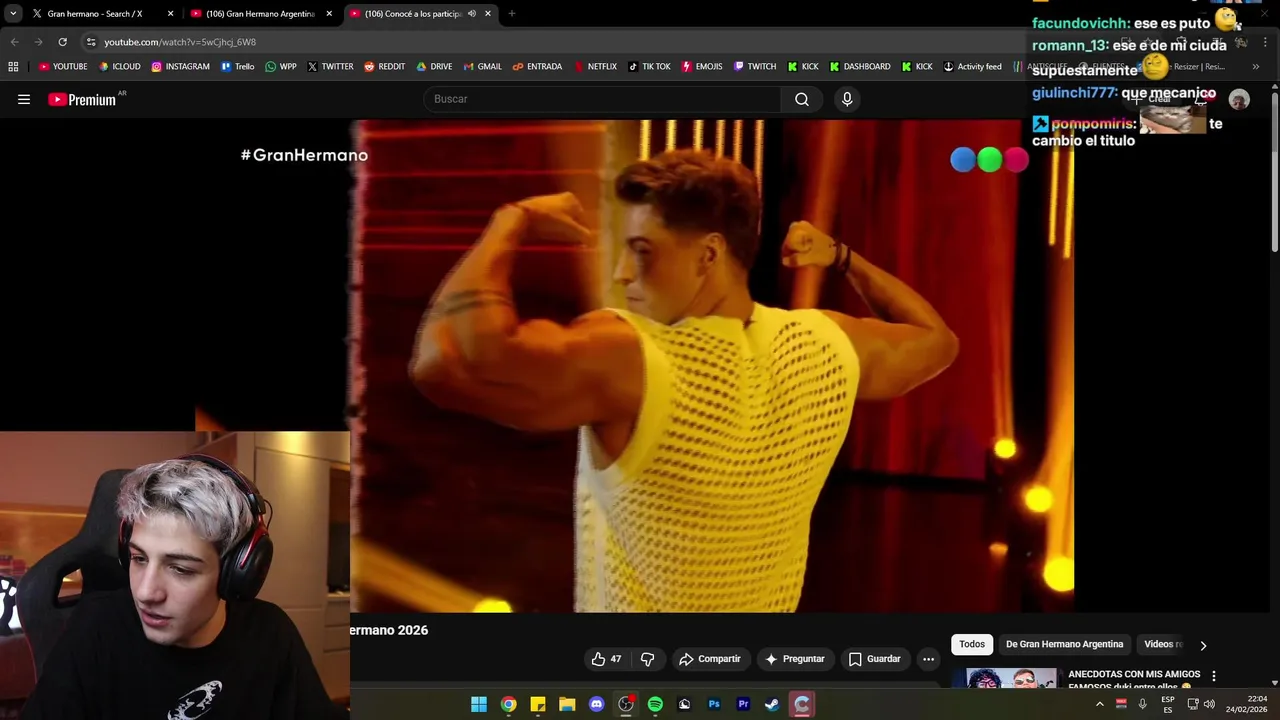Image resolution: width=1280 pixels, height=720 pixels.
Task: Show hidden system tray icons
Action: click(1100, 704)
